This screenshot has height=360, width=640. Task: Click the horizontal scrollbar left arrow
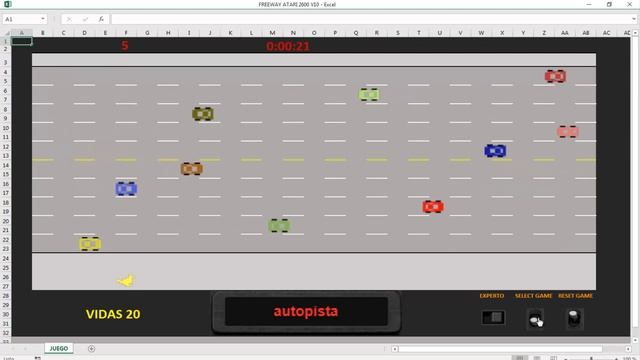(395, 349)
